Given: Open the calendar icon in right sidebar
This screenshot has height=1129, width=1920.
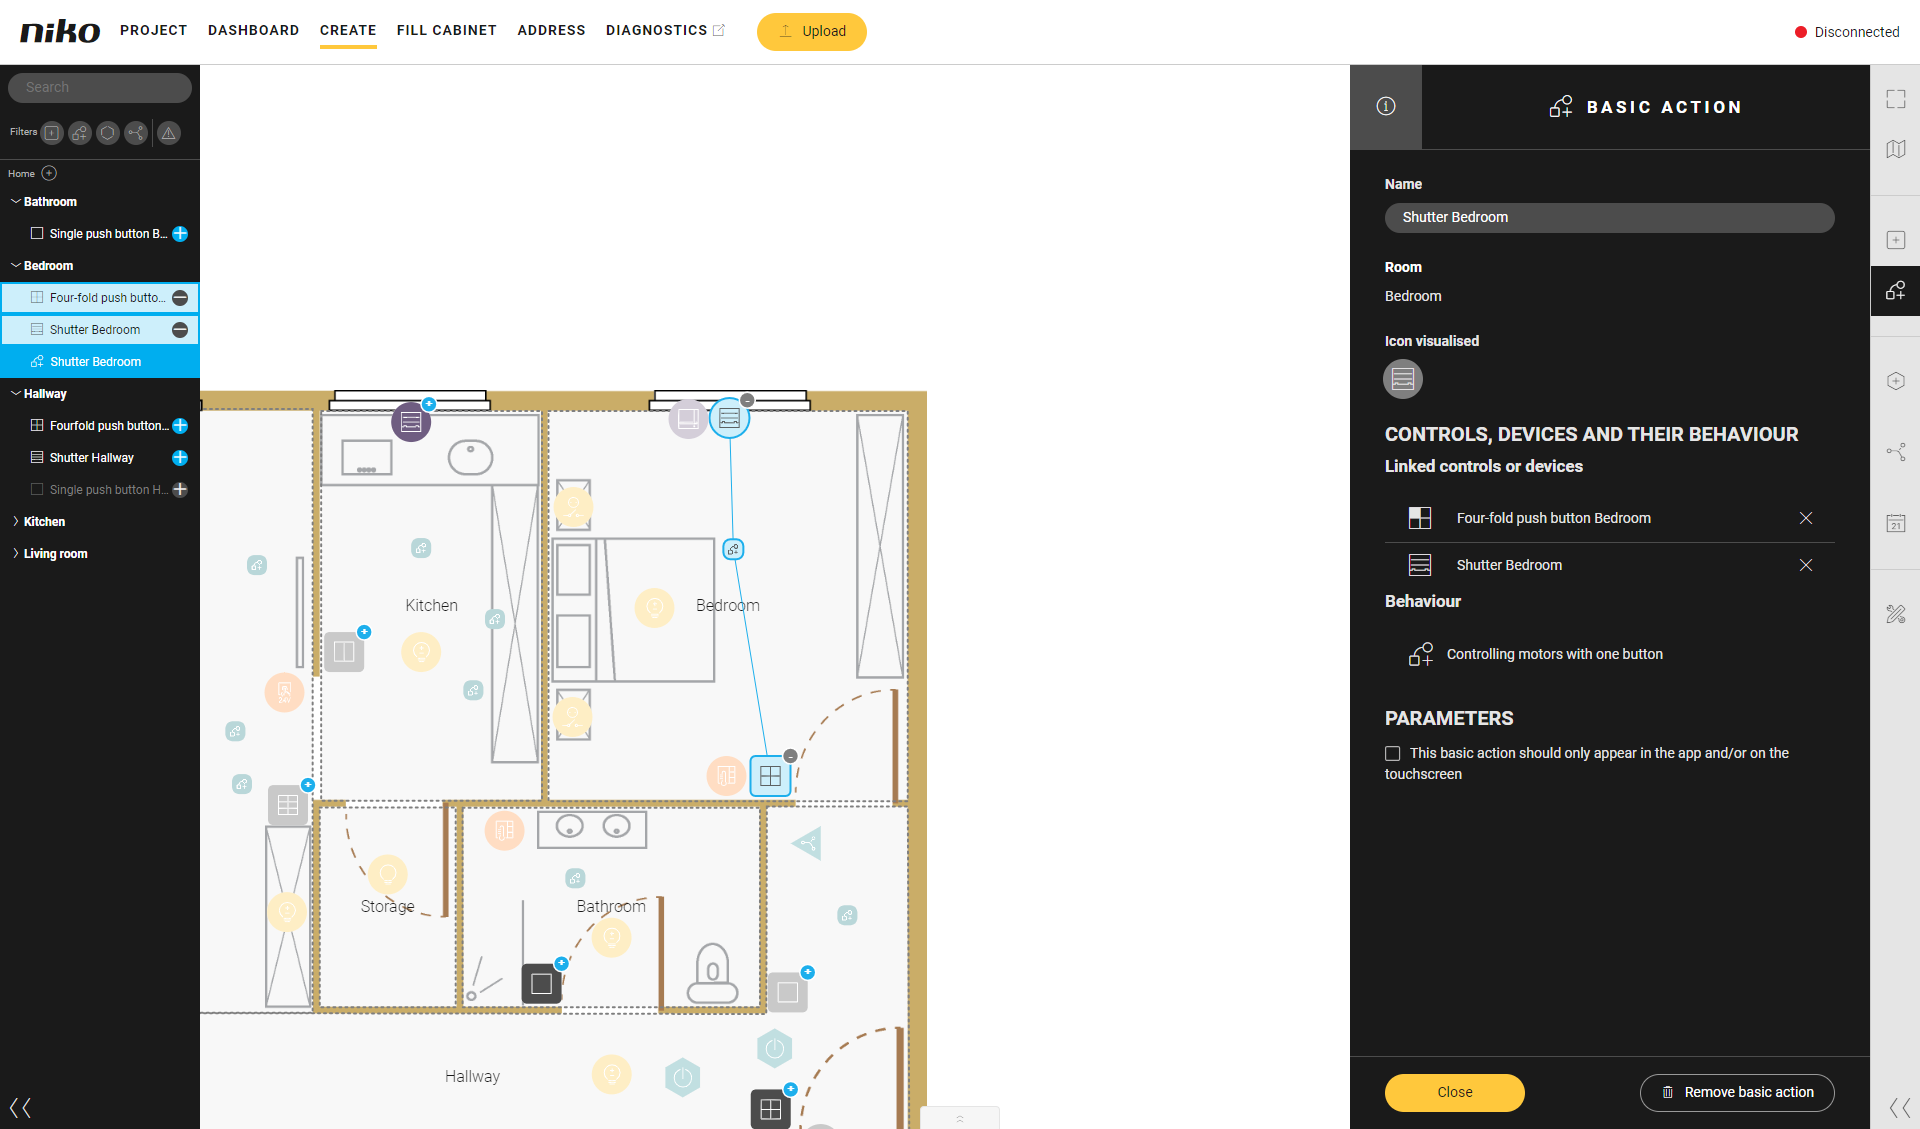Looking at the screenshot, I should [1895, 523].
